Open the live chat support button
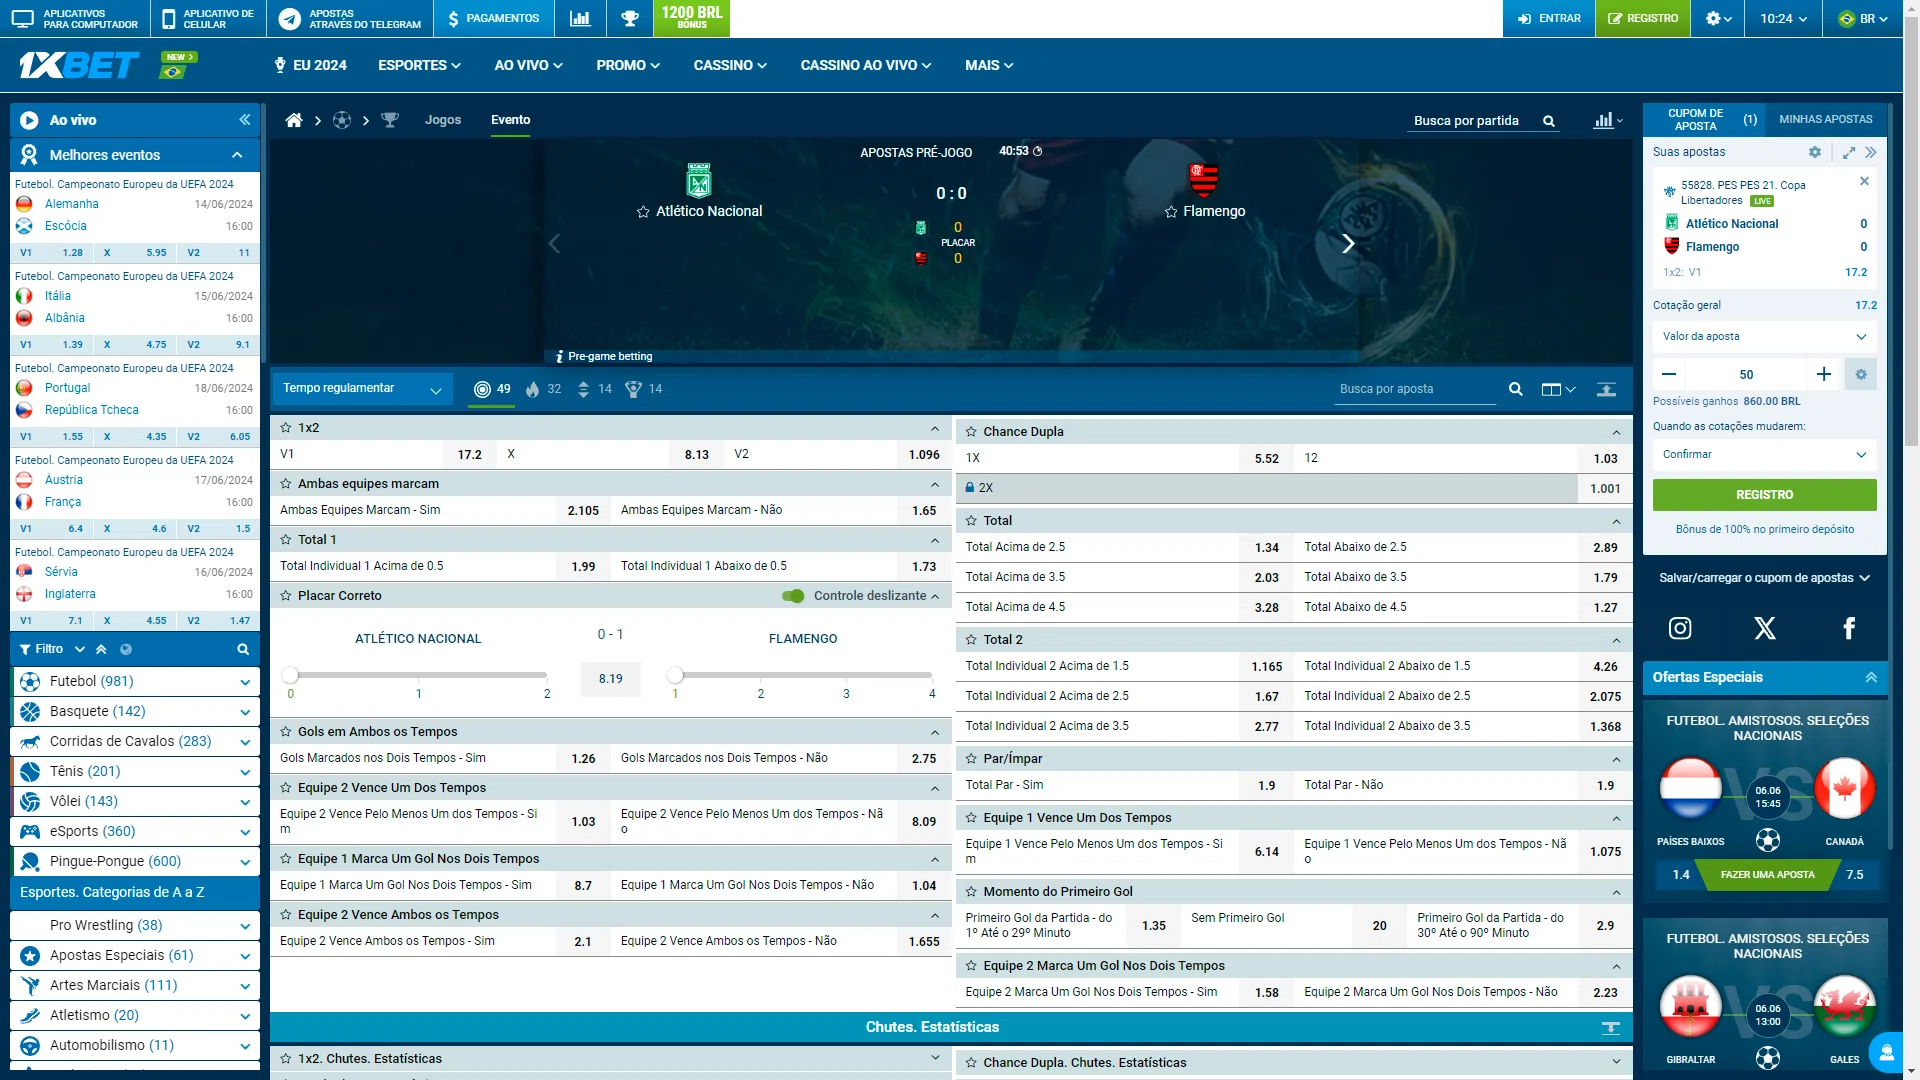 1886,1052
